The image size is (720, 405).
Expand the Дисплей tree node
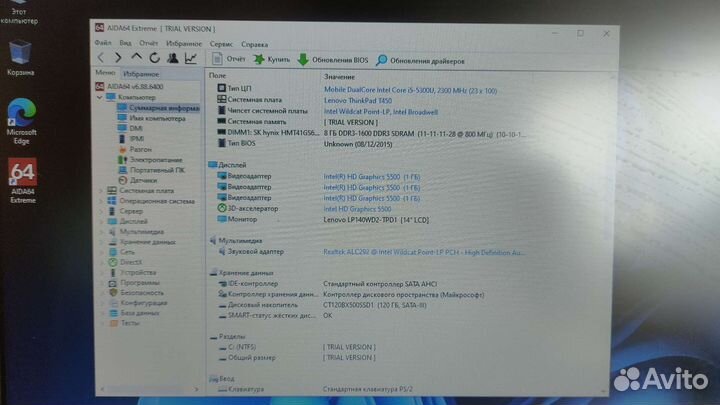101,221
